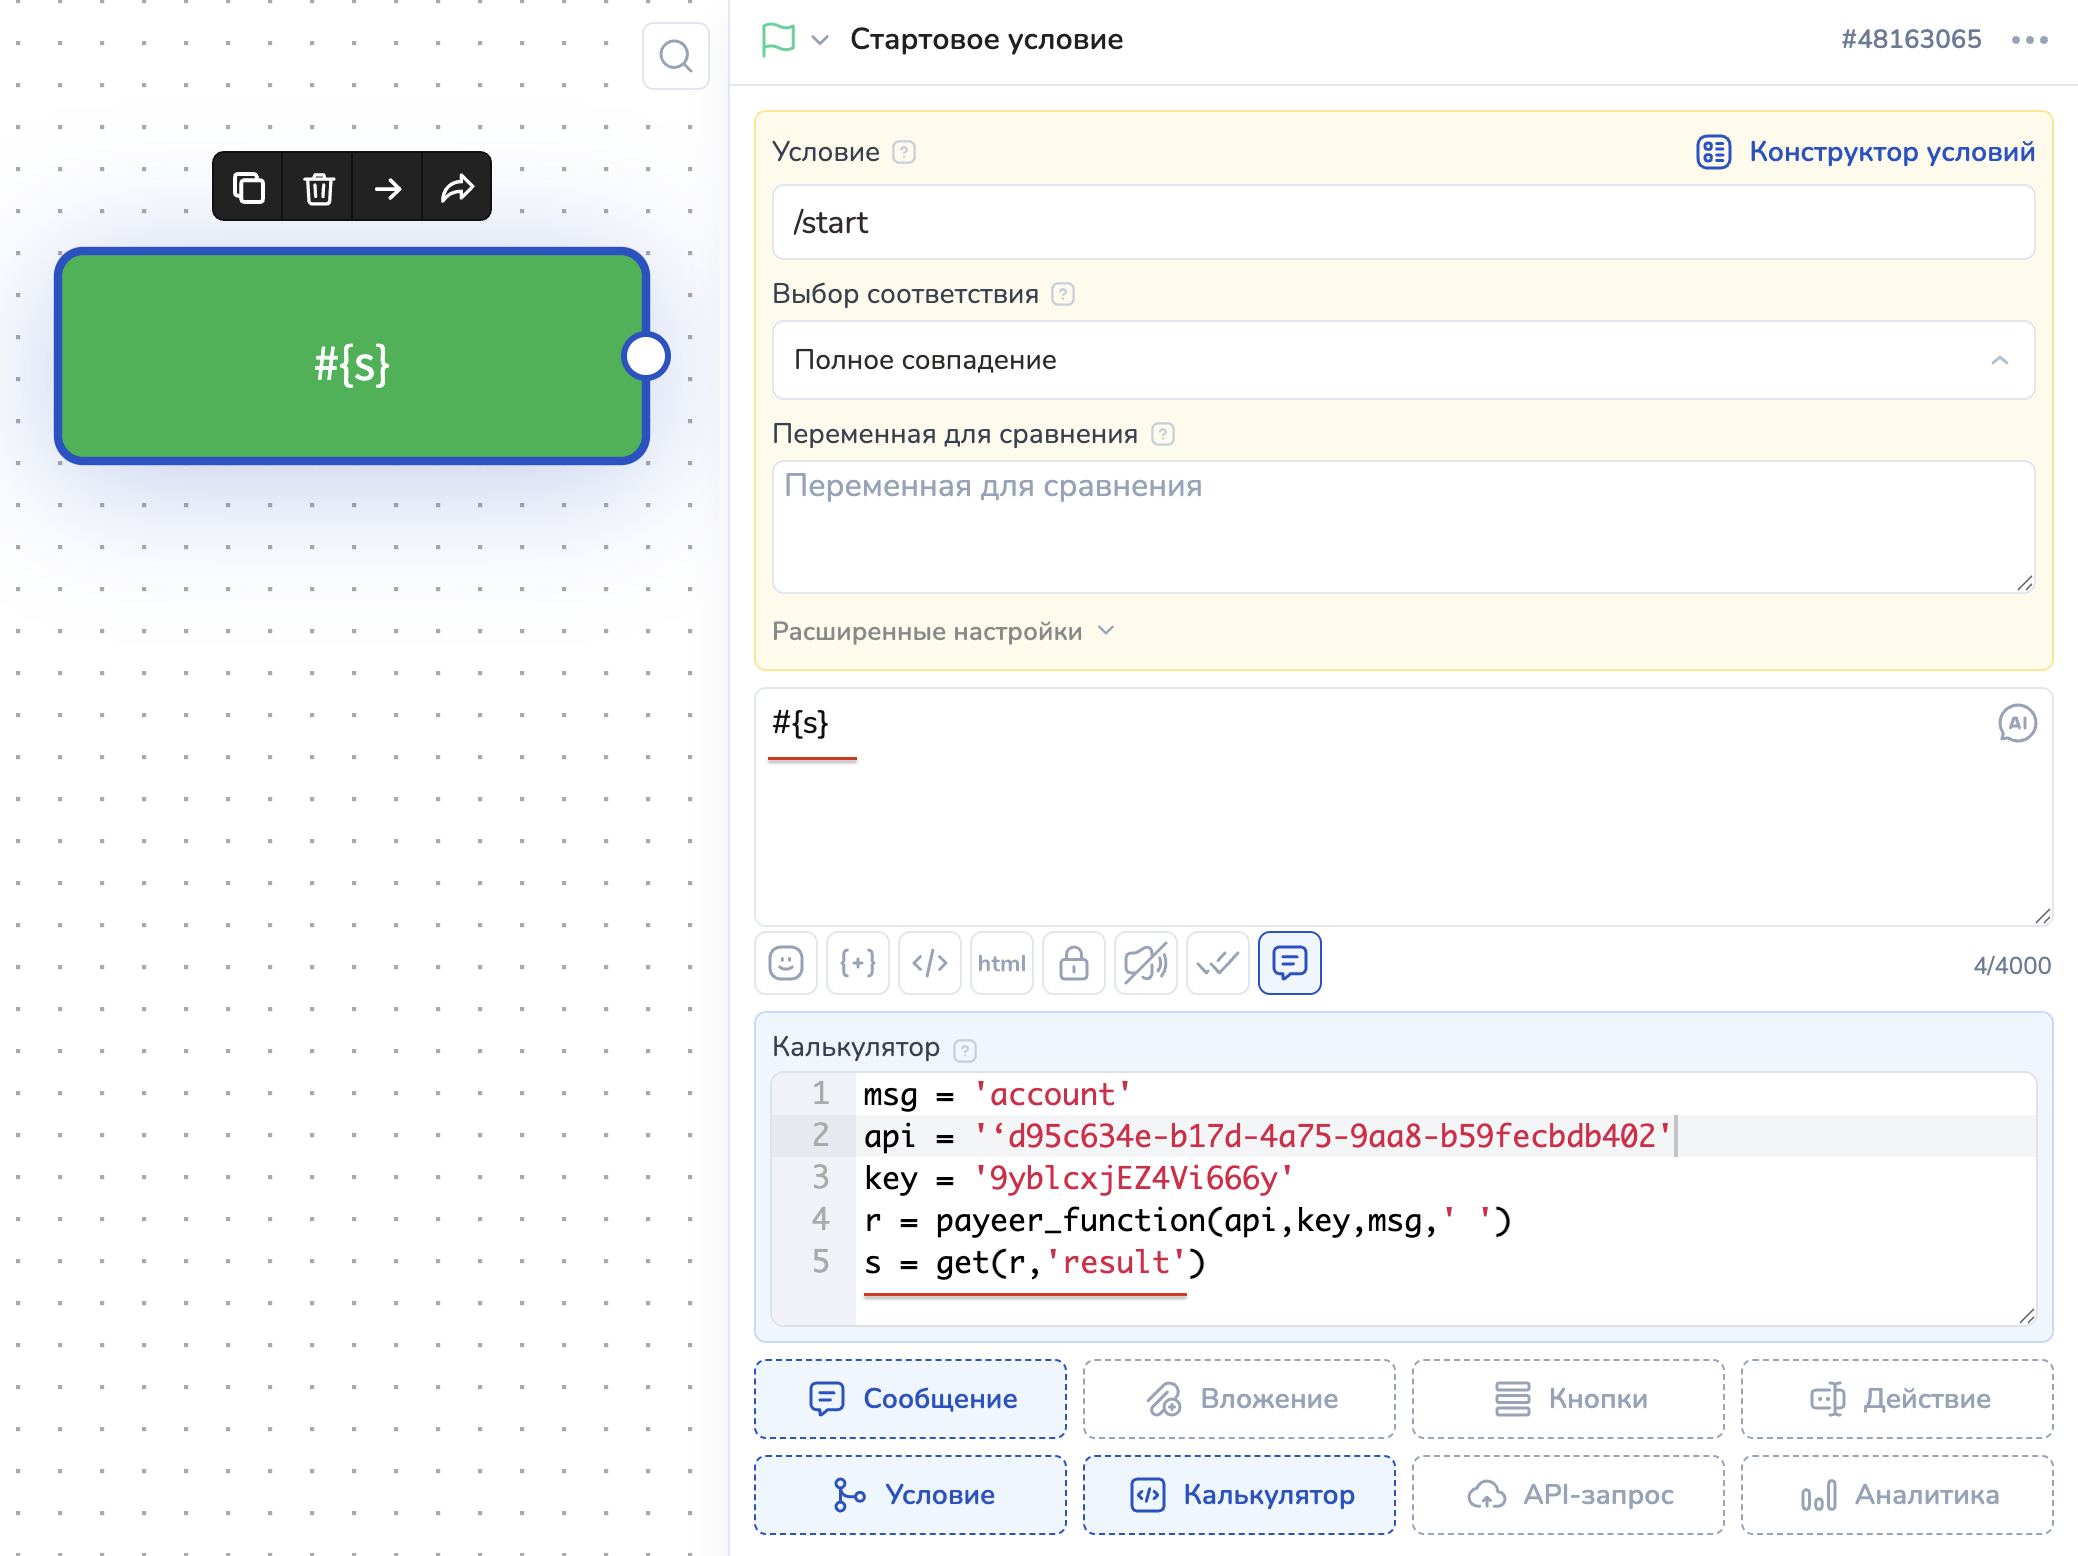
Task: Open 'Конструктор условий' link
Action: click(x=1866, y=152)
